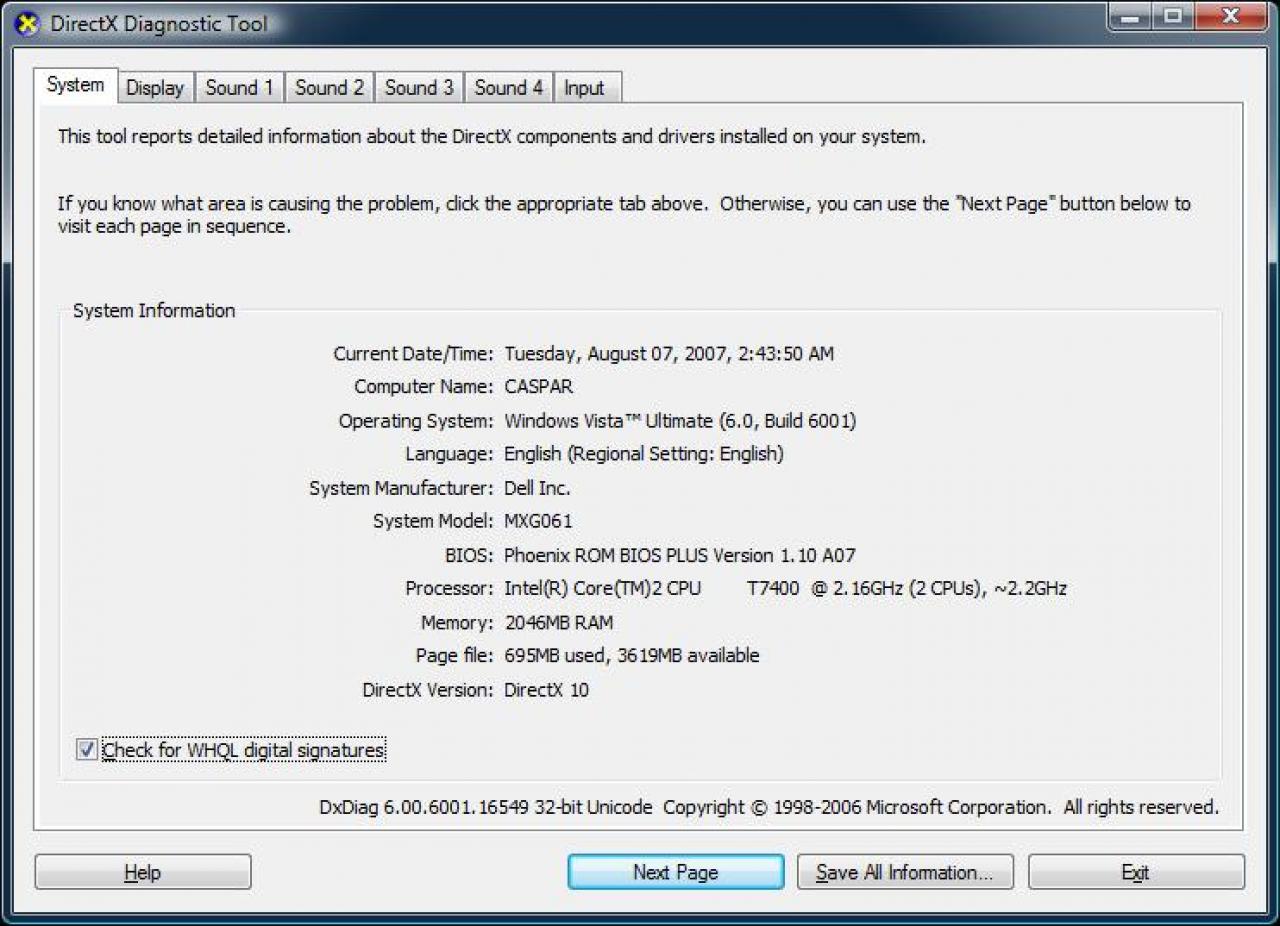Open the Sound 2 tab
Screen dimensions: 1280x926
coord(329,88)
